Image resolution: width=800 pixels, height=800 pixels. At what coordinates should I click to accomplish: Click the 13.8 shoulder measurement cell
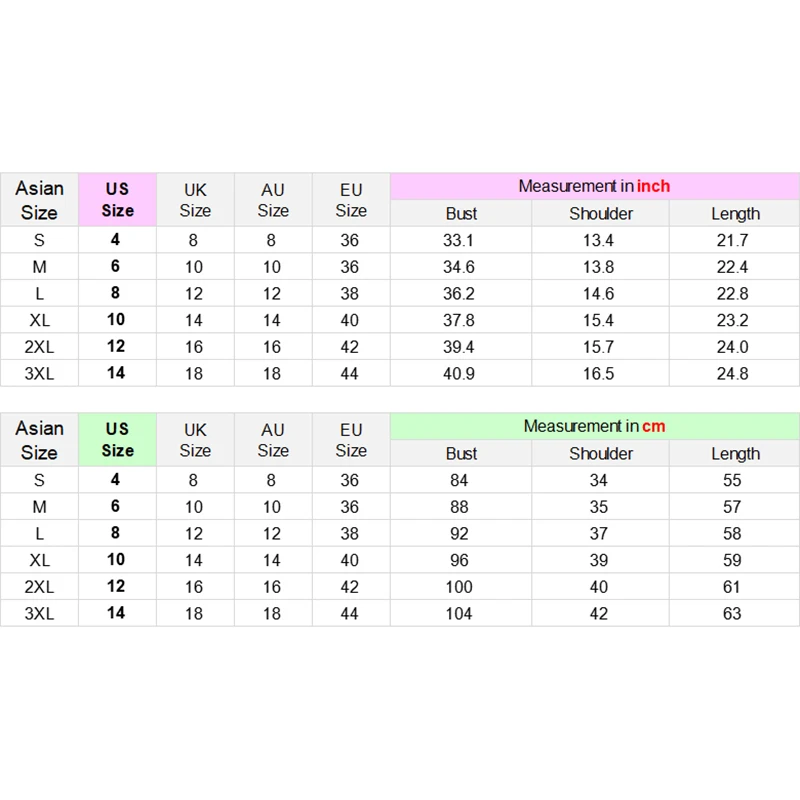point(599,267)
